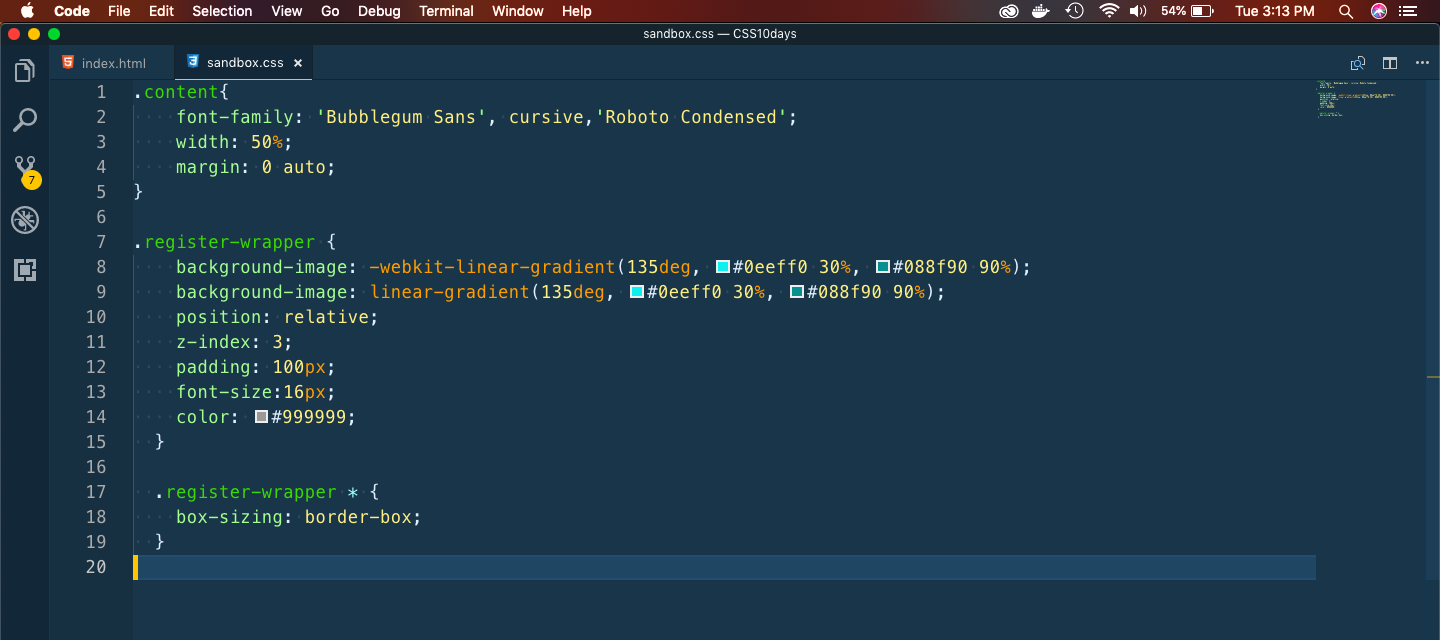Open the Code application menu

72,11
